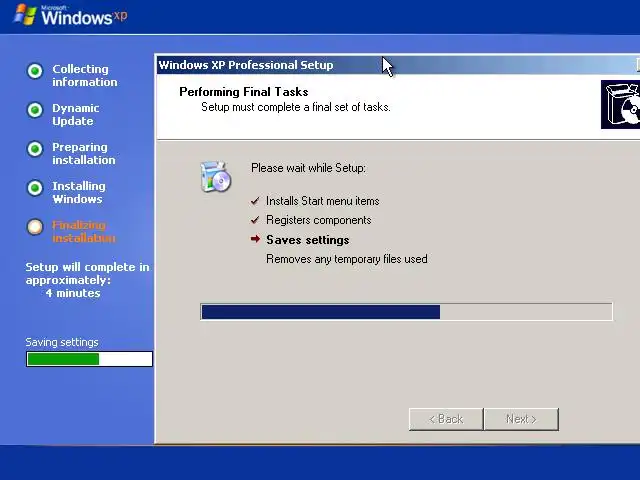Click 'Please wait while Setup:' text

[x=308, y=168]
